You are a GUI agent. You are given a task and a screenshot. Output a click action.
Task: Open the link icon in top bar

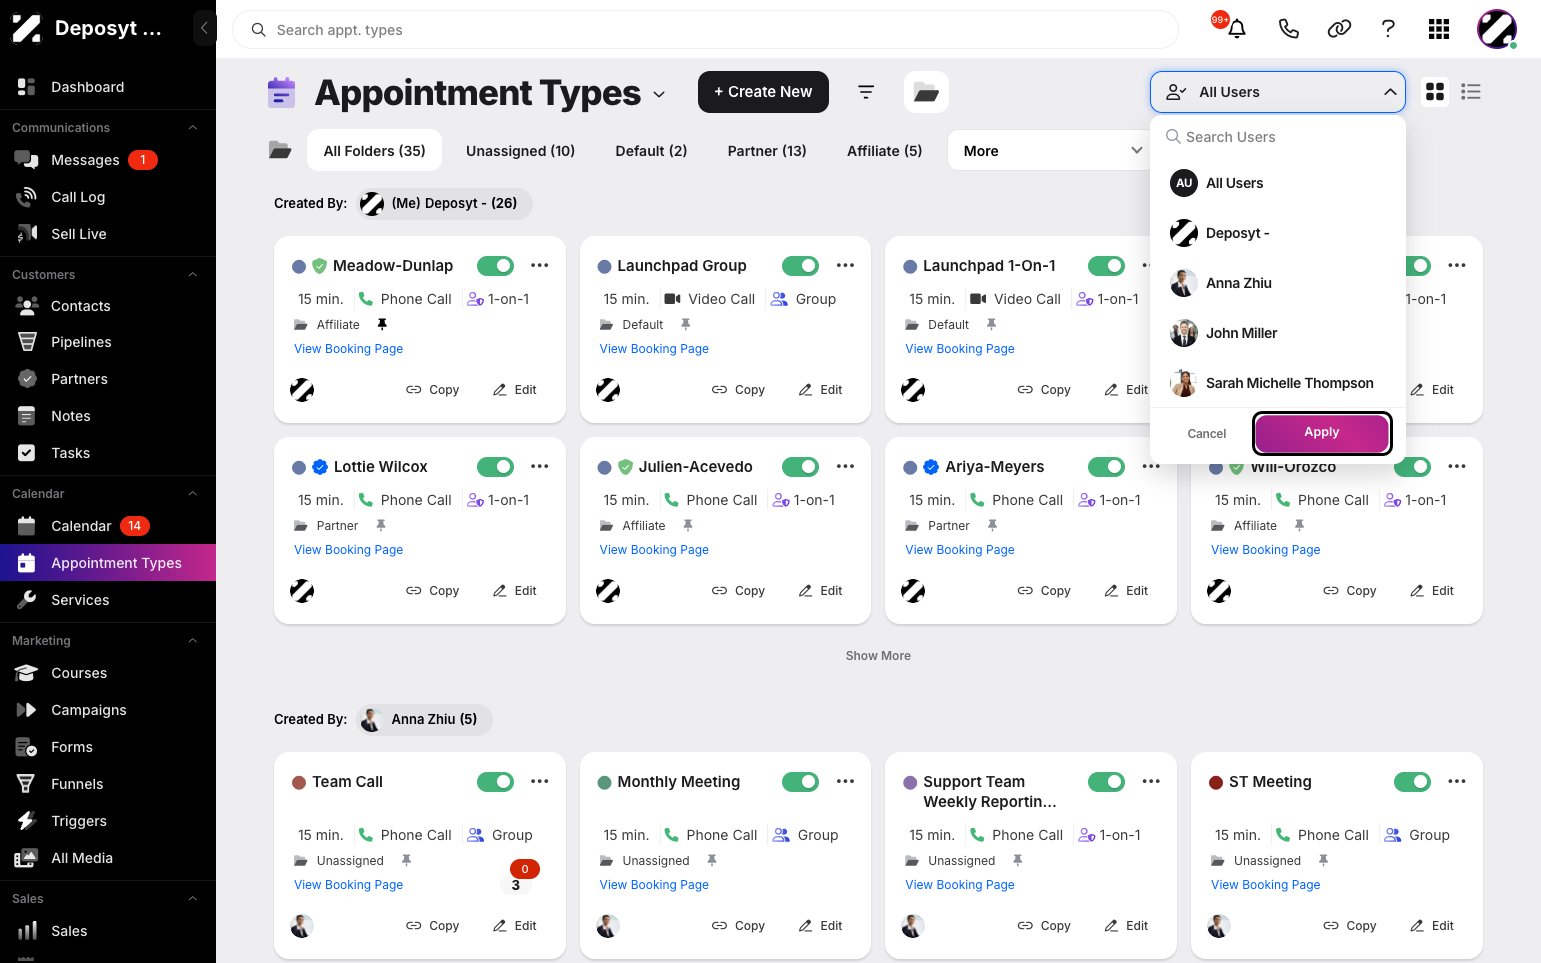coord(1339,29)
